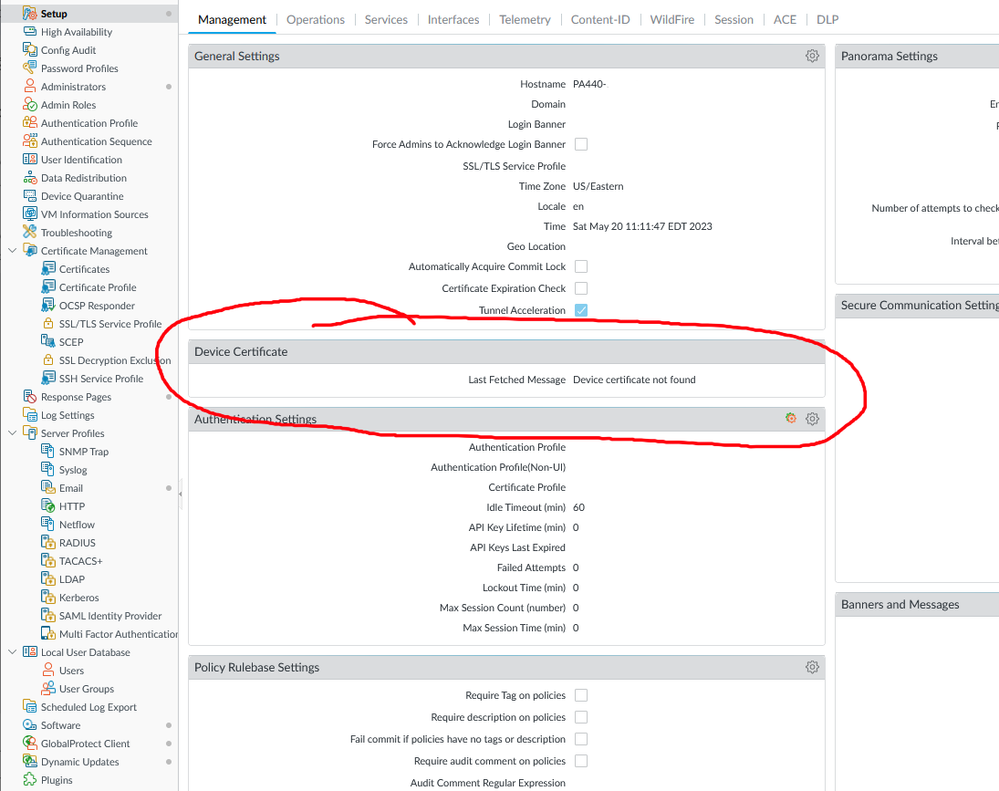Click the User Identification icon
Viewport: 999px width, 791px height.
pos(29,159)
